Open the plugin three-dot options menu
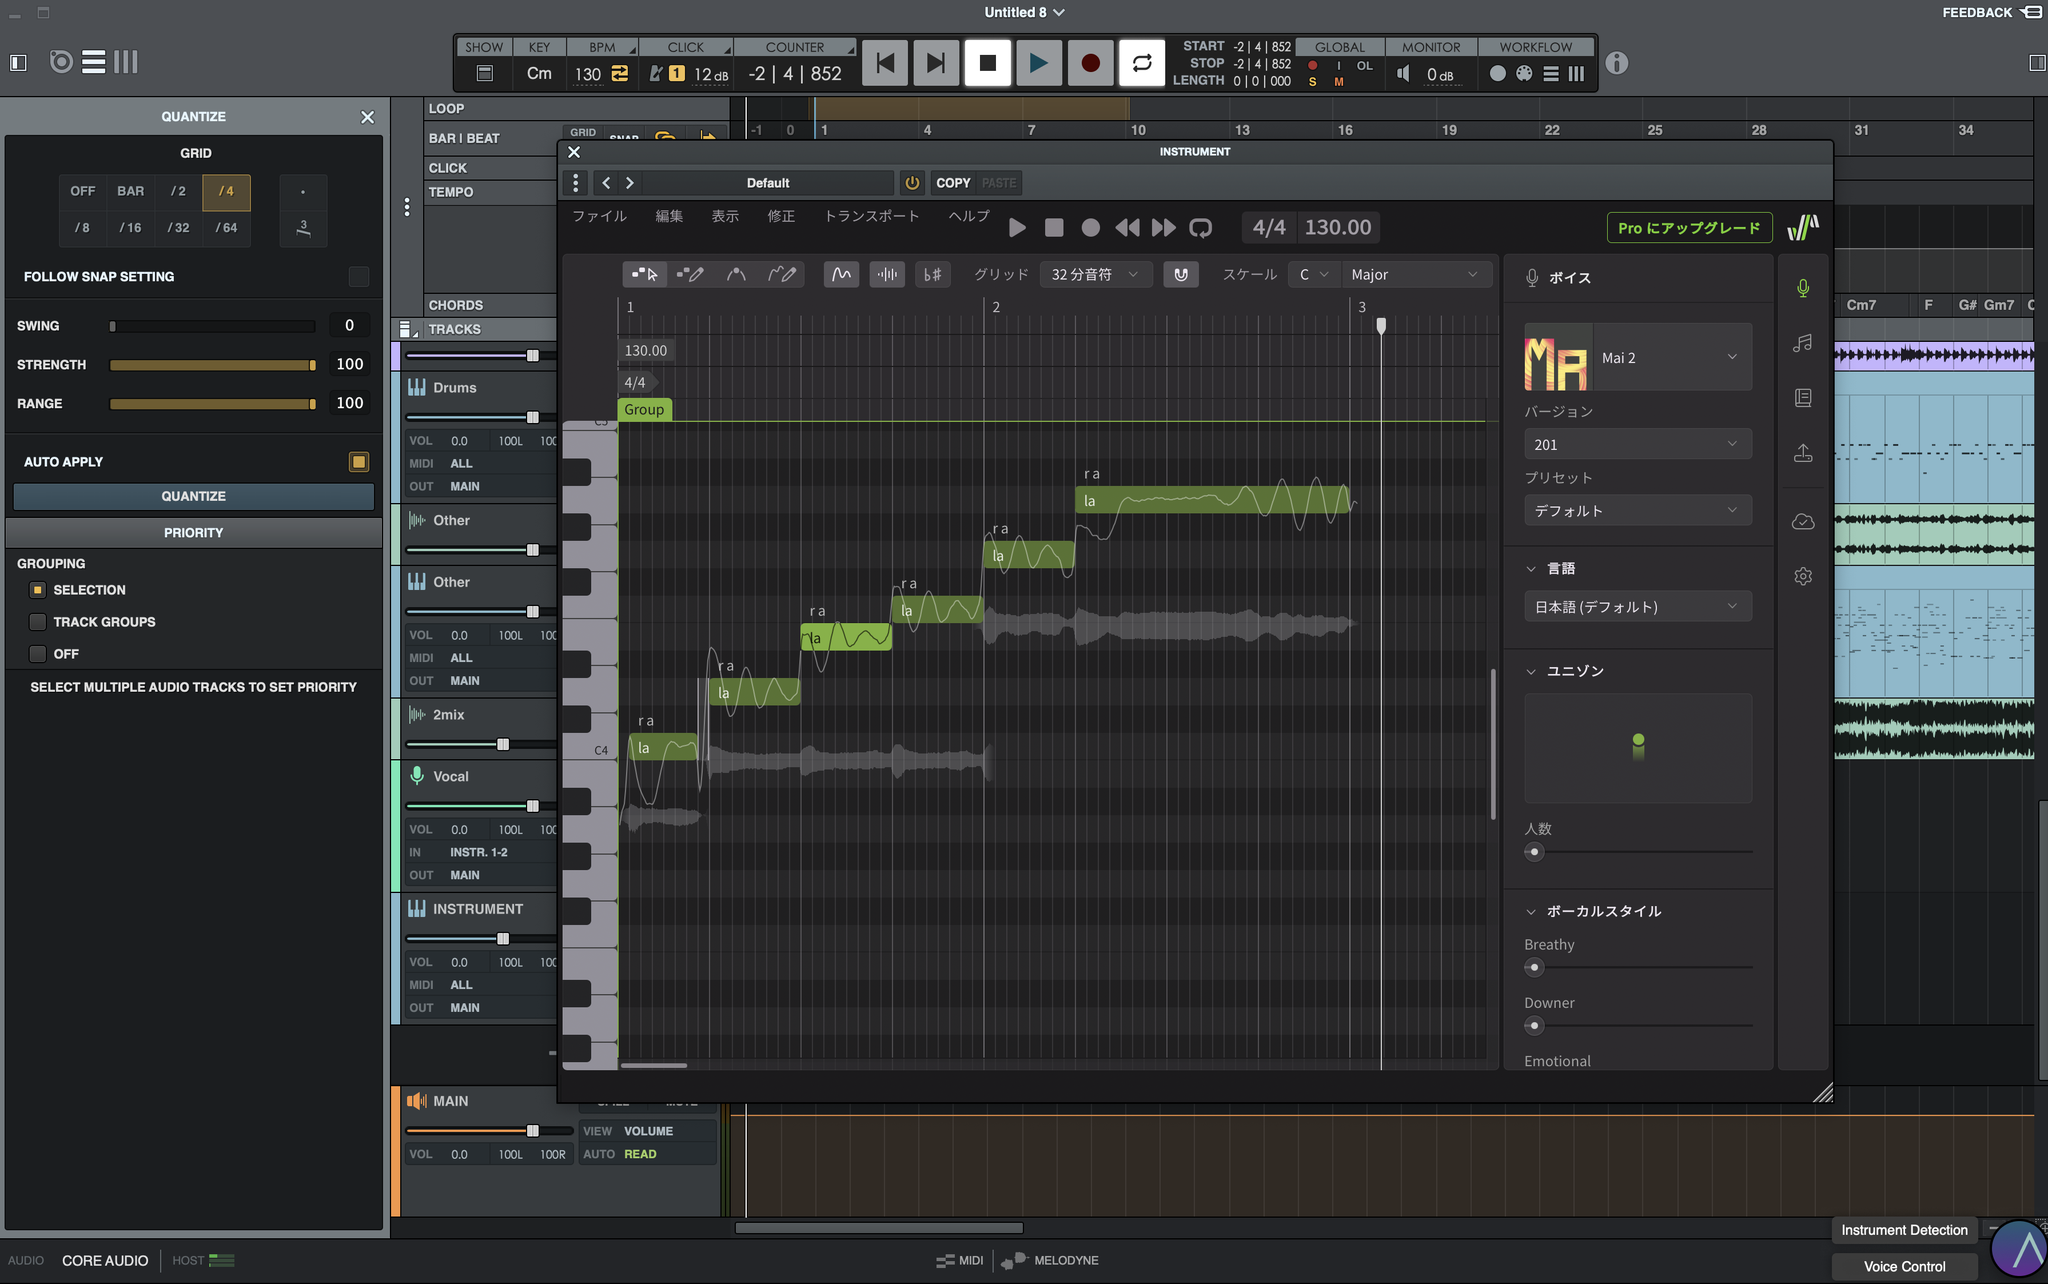 click(x=575, y=183)
